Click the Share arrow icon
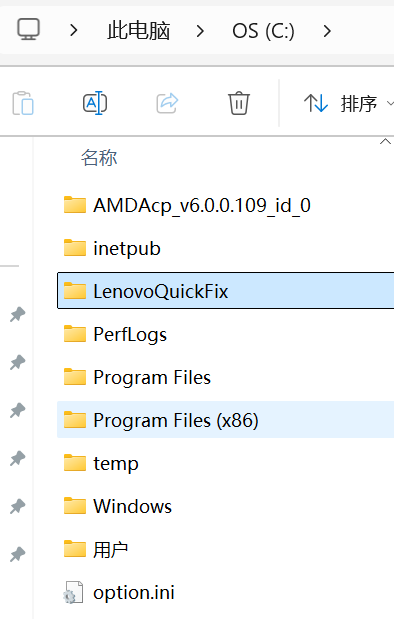Screen dimensions: 394x619 tap(167, 103)
